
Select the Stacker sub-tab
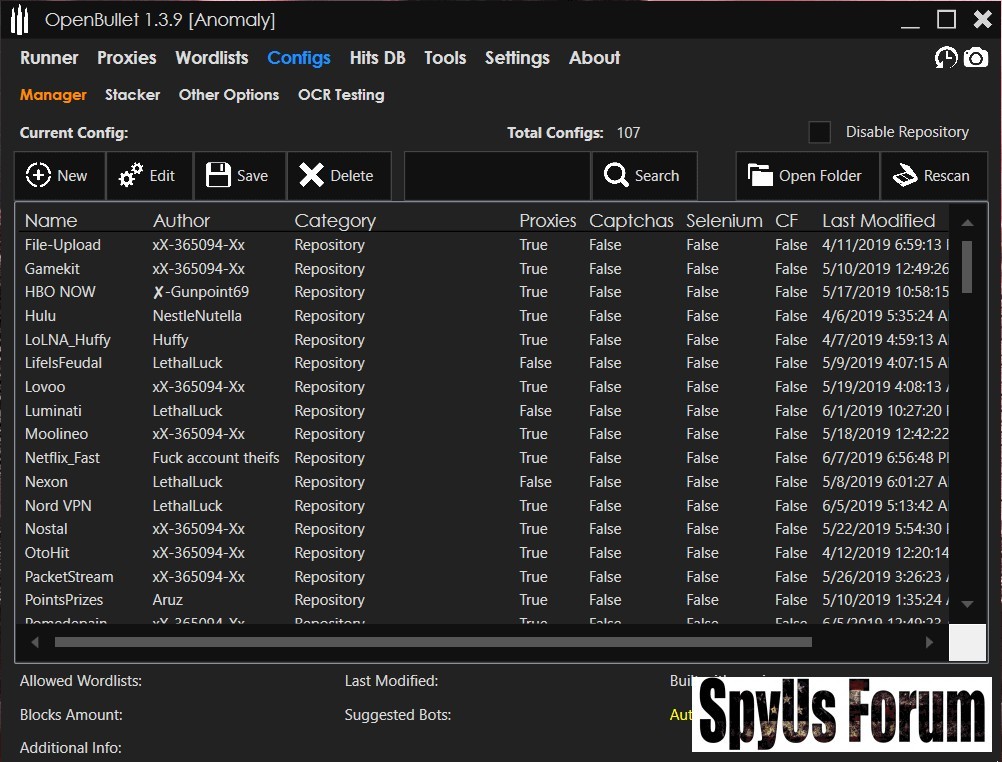pos(132,95)
